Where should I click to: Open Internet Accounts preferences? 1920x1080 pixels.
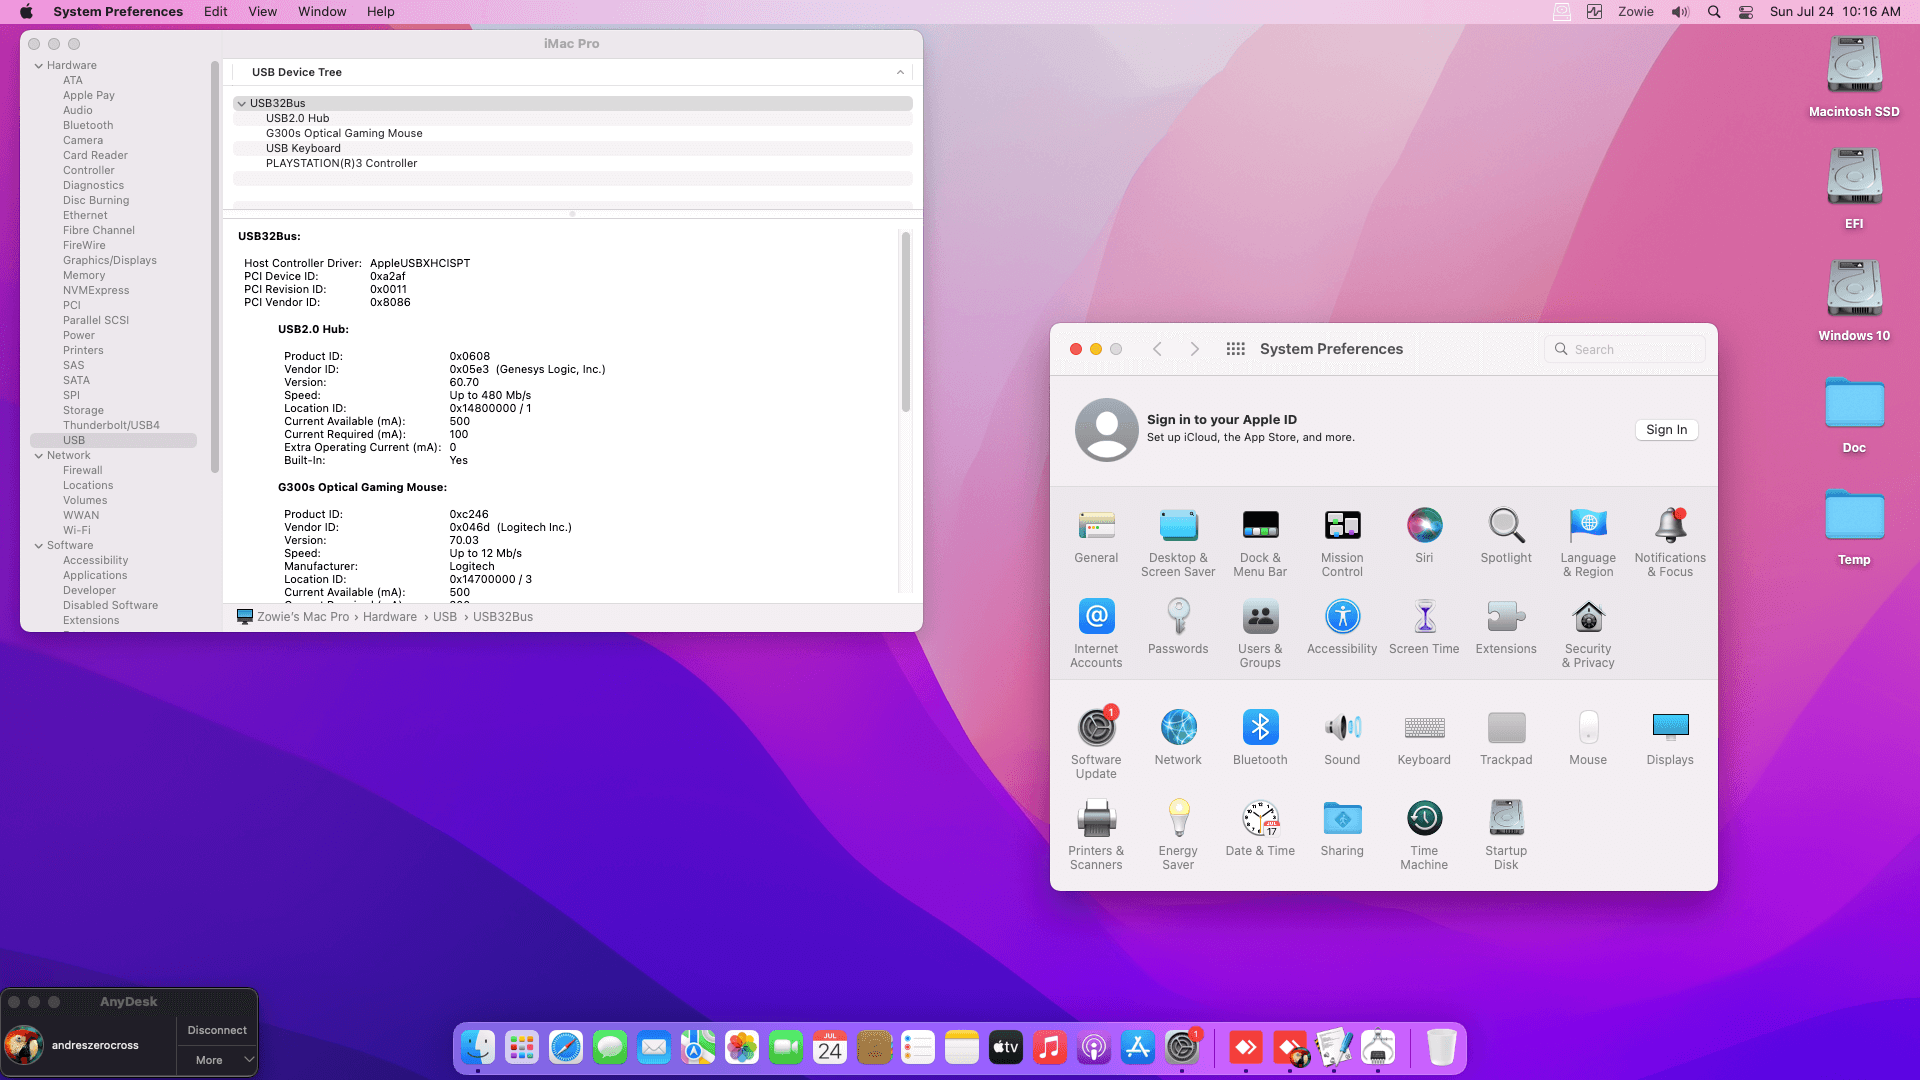pos(1096,634)
